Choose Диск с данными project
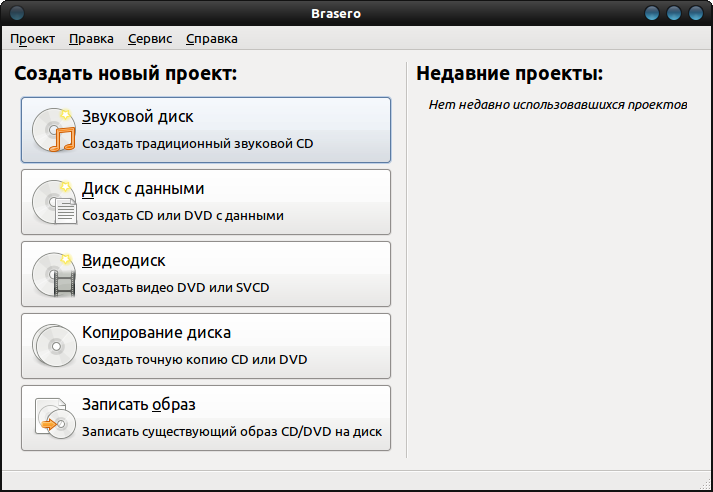713x492 pixels. pyautogui.click(x=206, y=202)
